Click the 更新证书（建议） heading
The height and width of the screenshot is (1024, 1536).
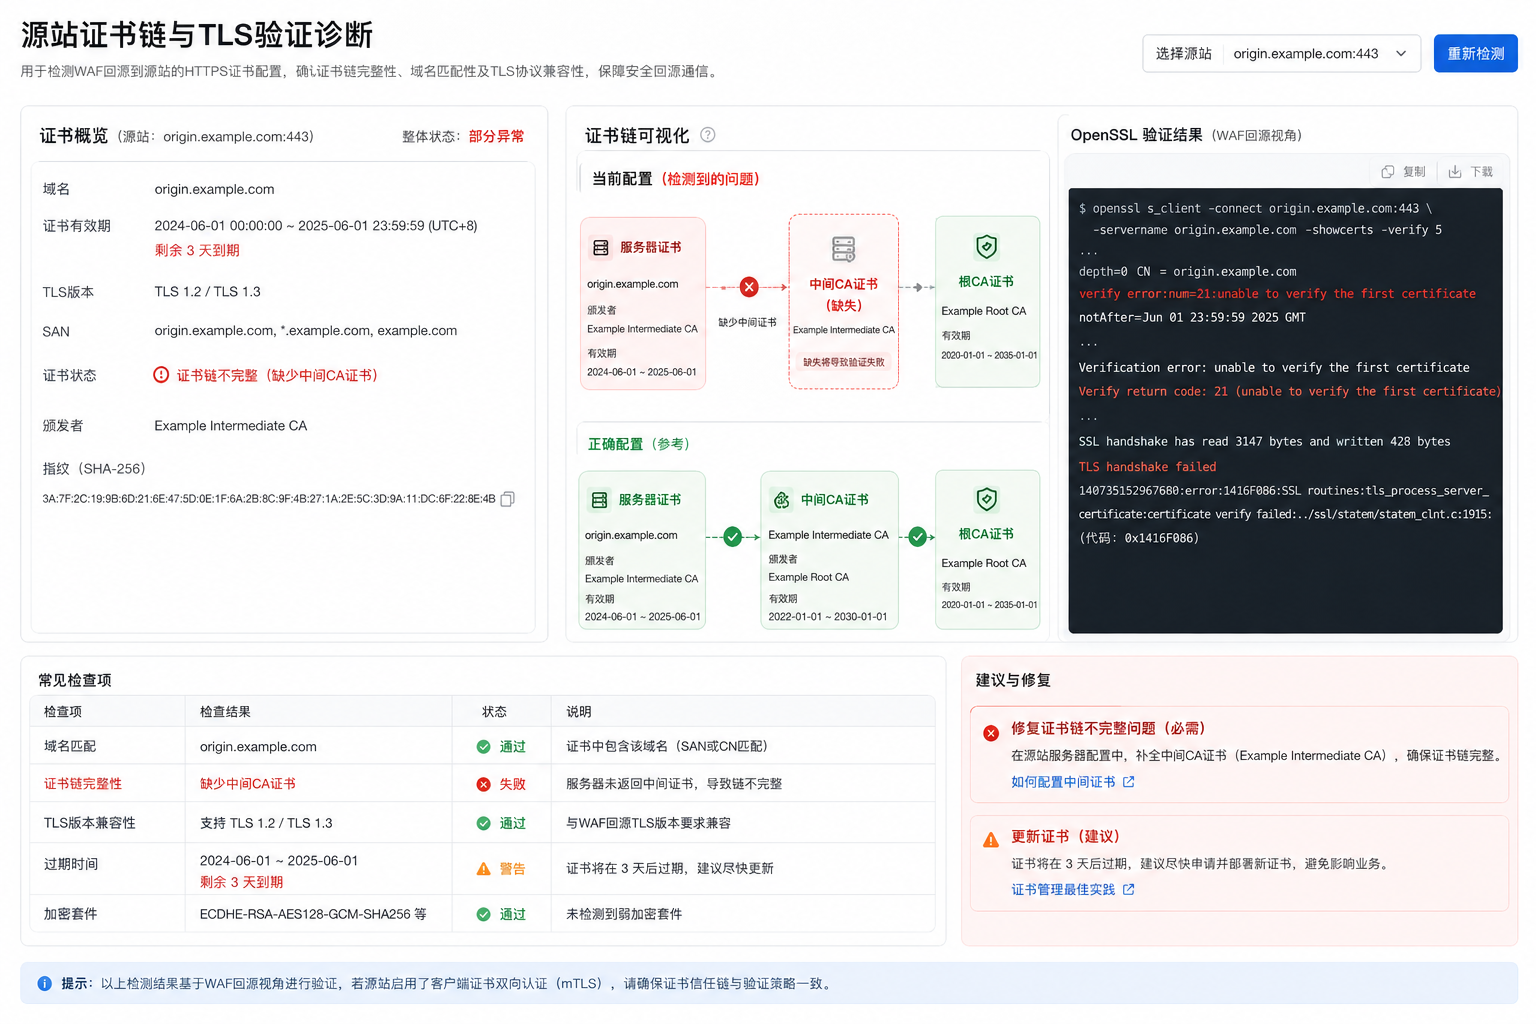pos(1066,836)
